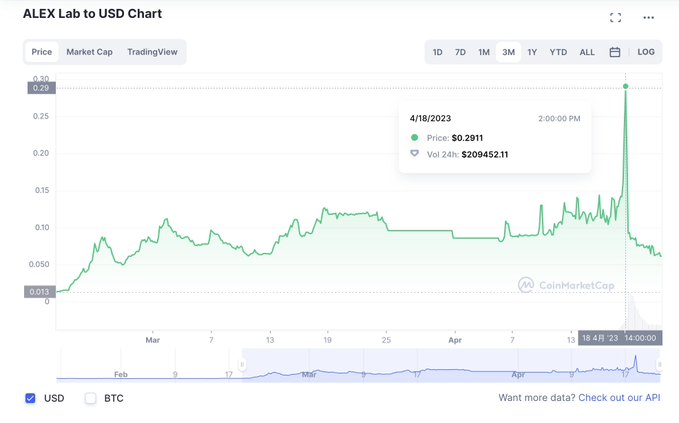Click the 0.25 price axis label
Image resolution: width=679 pixels, height=423 pixels.
pos(41,116)
